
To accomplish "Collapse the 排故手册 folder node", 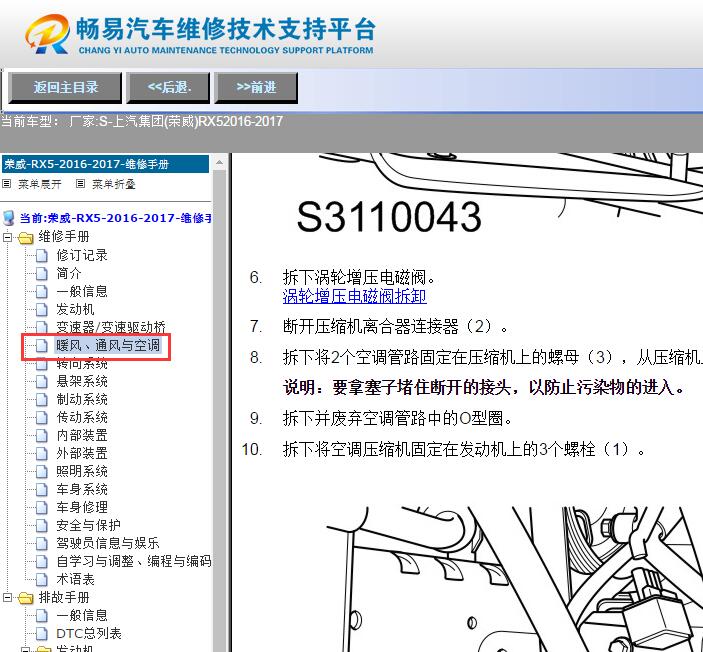I will [x=7, y=598].
